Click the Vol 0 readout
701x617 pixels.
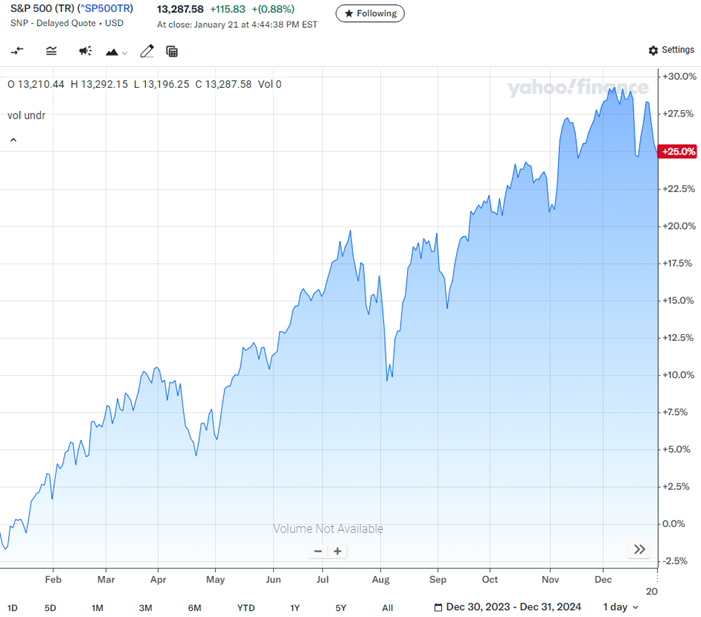point(270,84)
